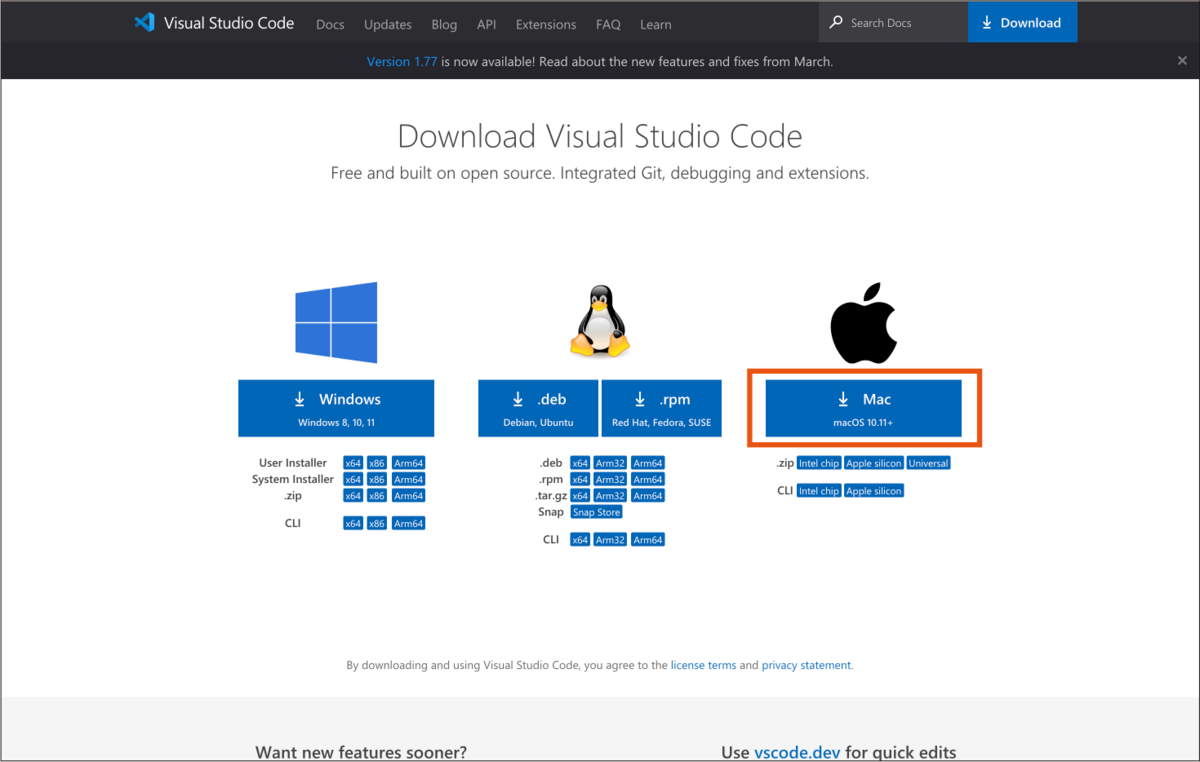This screenshot has width=1200, height=762.
Task: Download Windows System Installer x64
Action: point(353,480)
